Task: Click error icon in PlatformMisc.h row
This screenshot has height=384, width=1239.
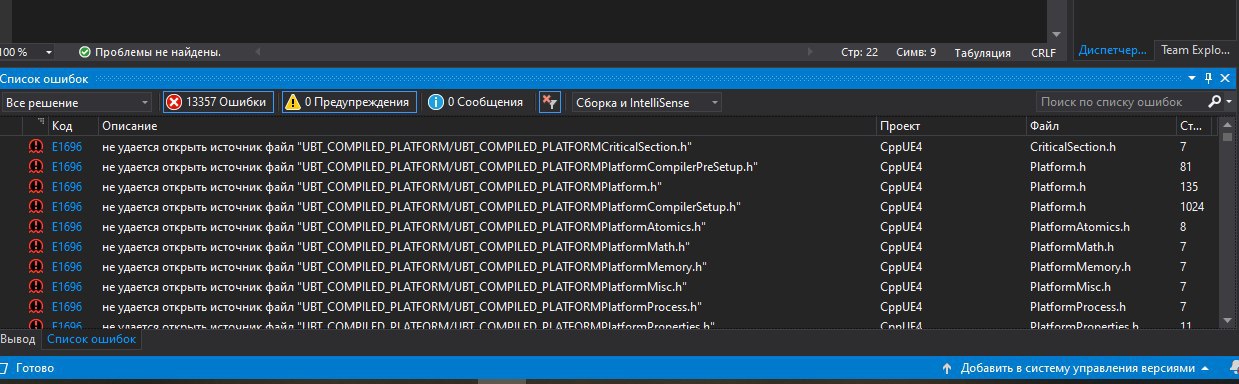Action: [36, 287]
